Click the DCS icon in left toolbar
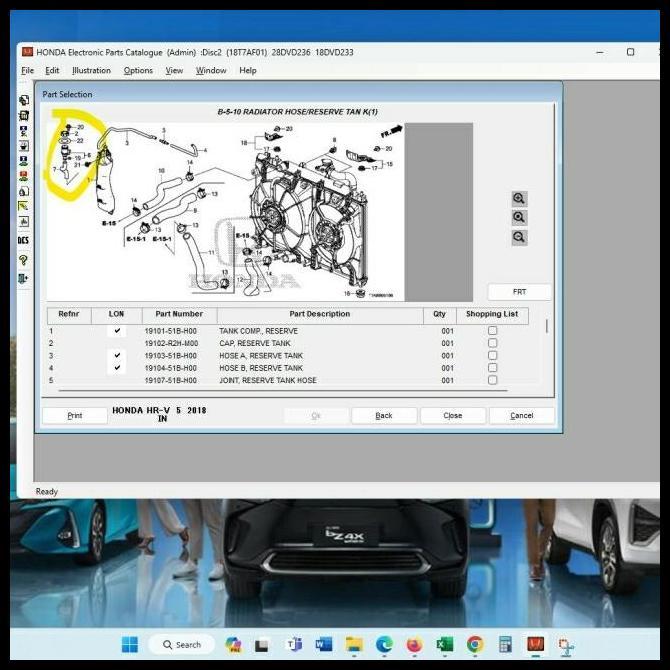The image size is (670, 670). (x=23, y=240)
